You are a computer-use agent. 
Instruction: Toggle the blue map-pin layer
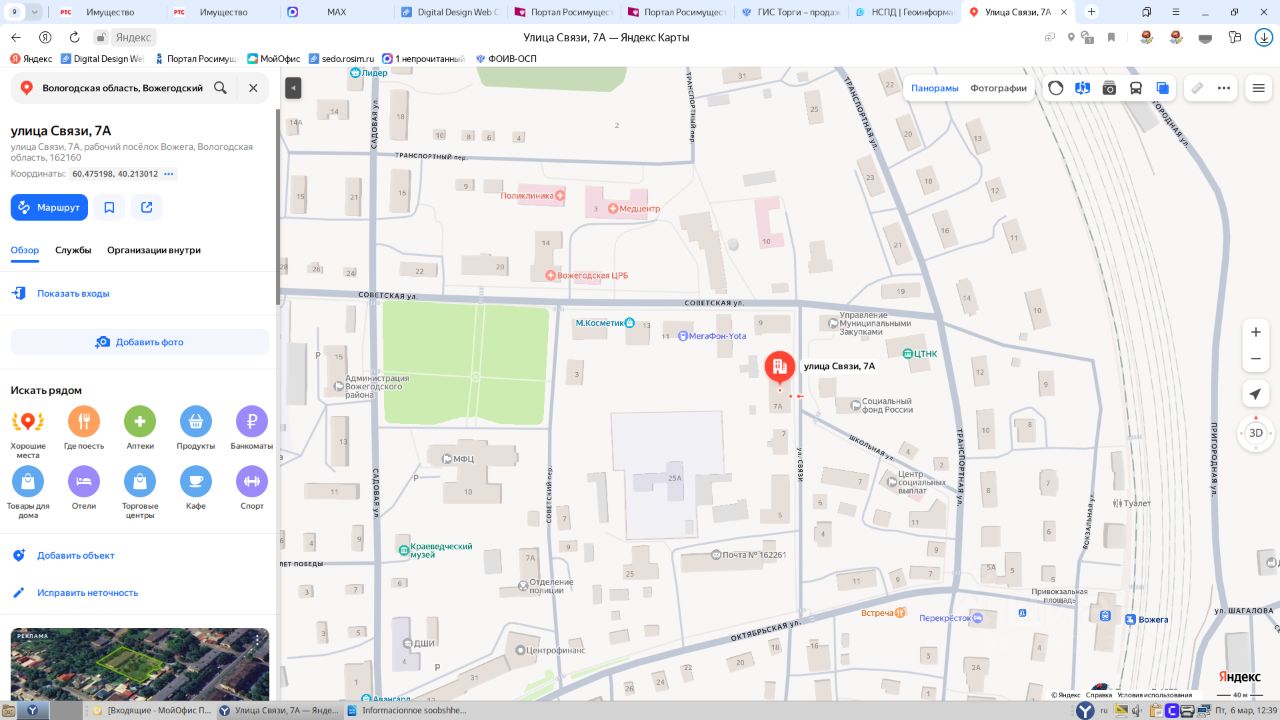coord(1082,88)
